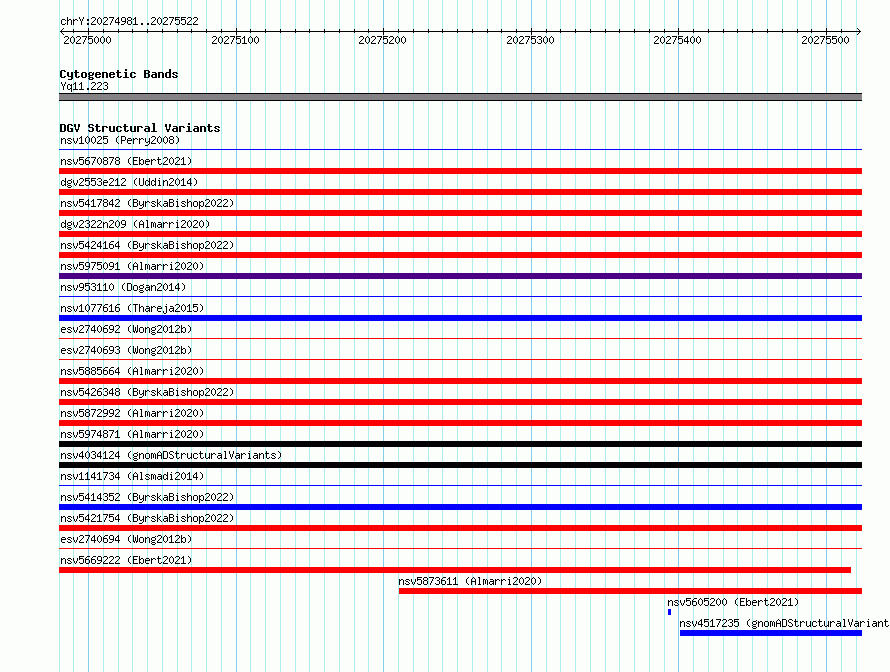Open esv2740693 (Wong2012b) label
Screen dimensions: 890x672
point(126,350)
